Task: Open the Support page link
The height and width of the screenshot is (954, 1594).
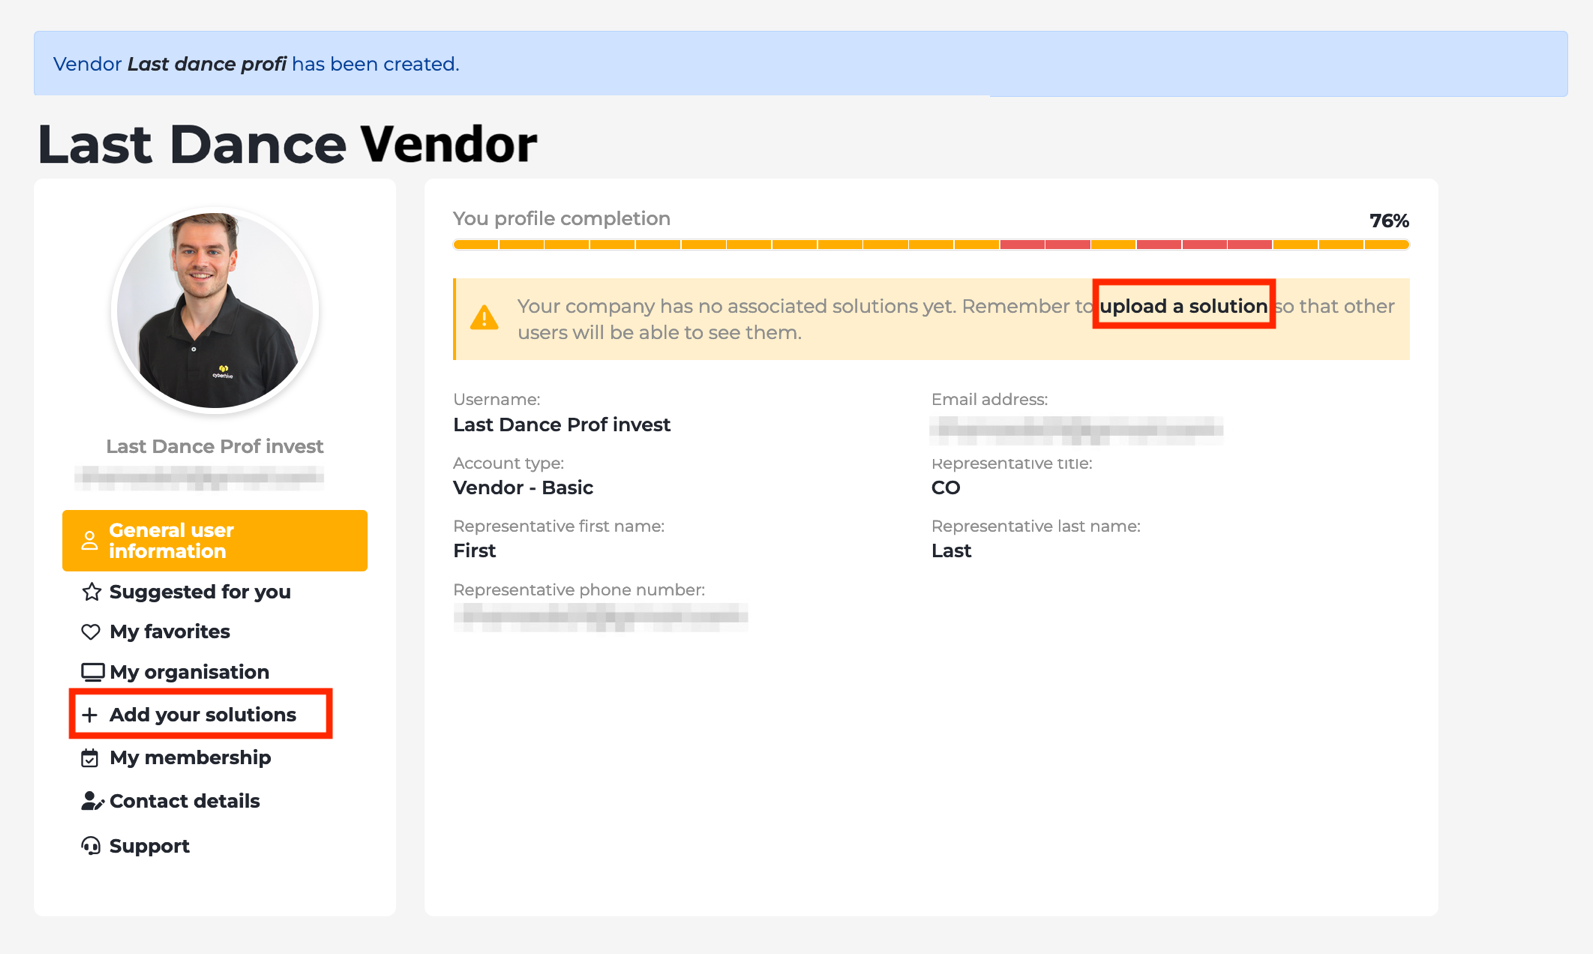Action: pyautogui.click(x=149, y=846)
